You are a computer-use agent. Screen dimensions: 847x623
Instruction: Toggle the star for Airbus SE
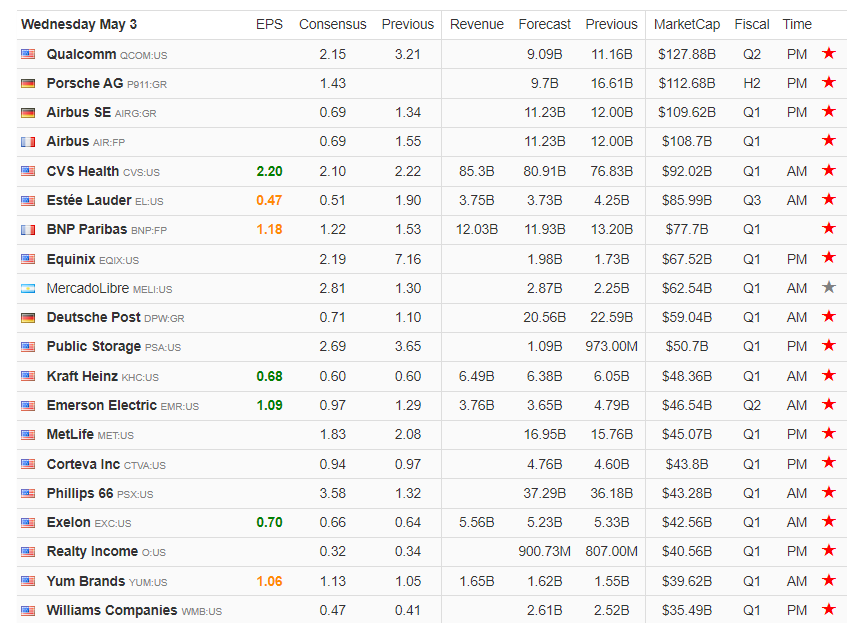click(x=829, y=111)
